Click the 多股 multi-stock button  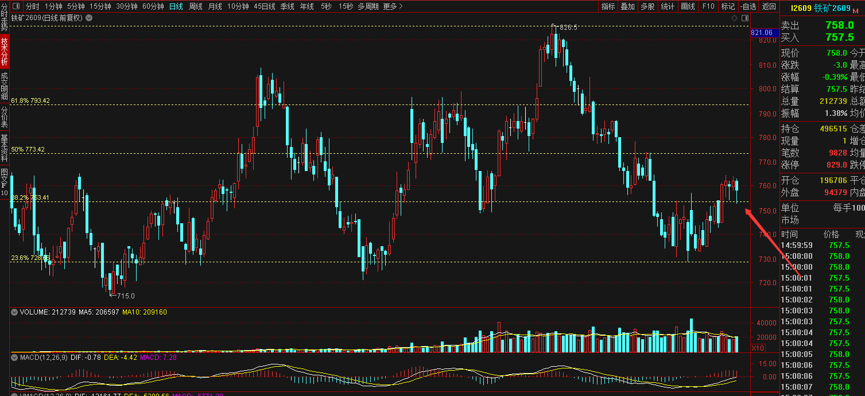point(648,7)
